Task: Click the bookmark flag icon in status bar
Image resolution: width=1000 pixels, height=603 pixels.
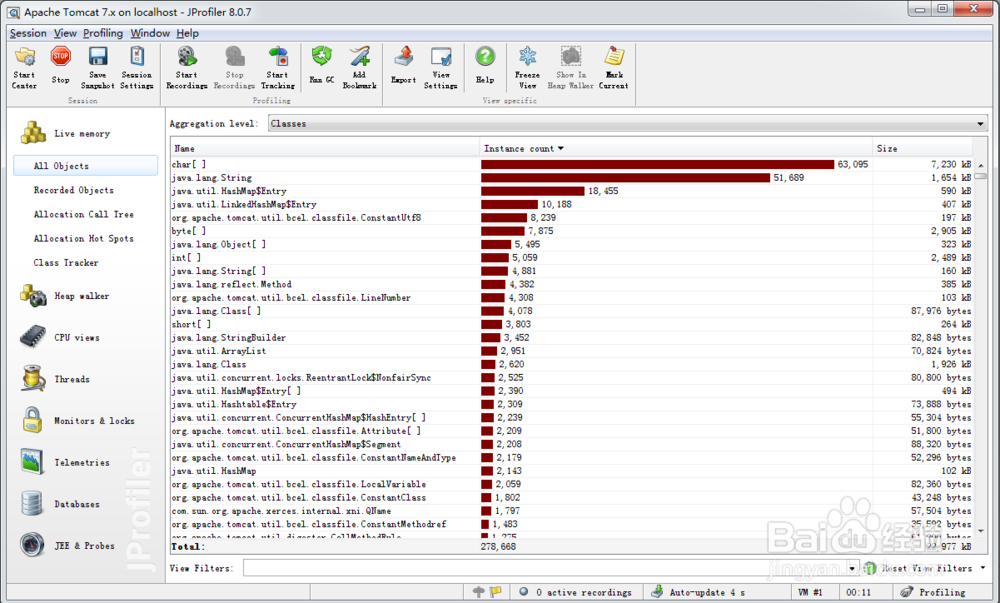Action: (496, 592)
